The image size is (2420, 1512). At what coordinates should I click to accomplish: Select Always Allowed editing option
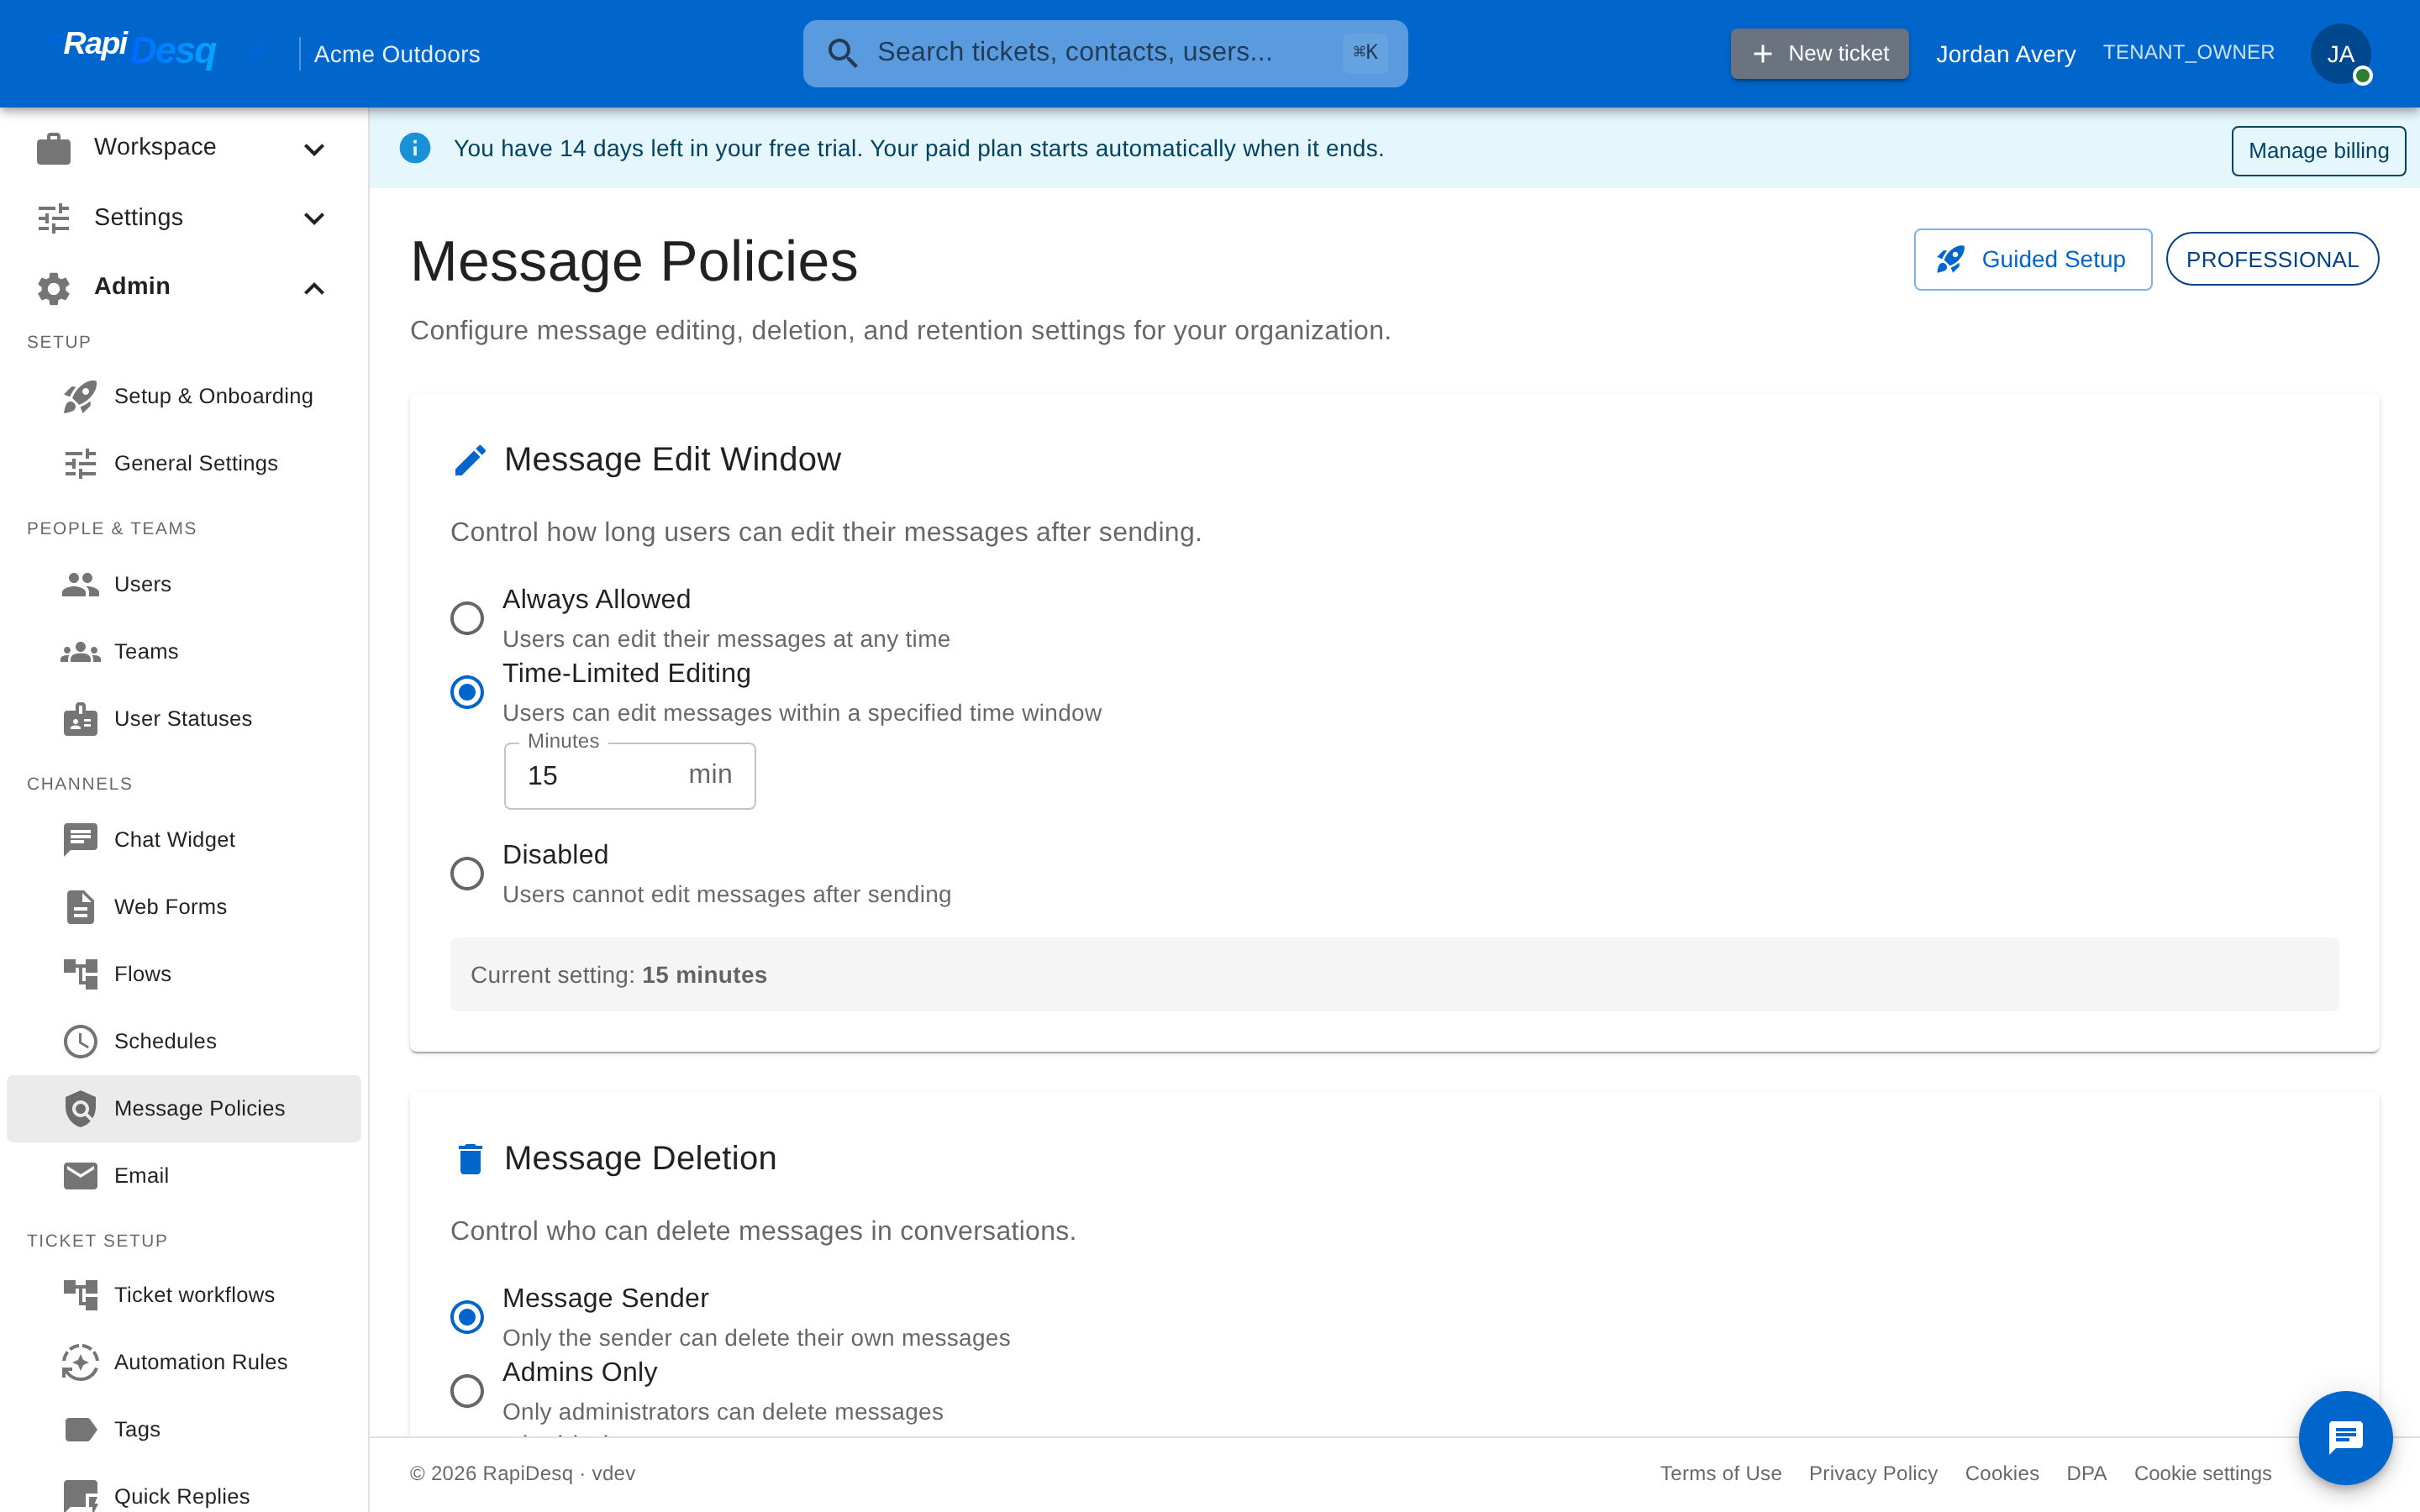[467, 618]
